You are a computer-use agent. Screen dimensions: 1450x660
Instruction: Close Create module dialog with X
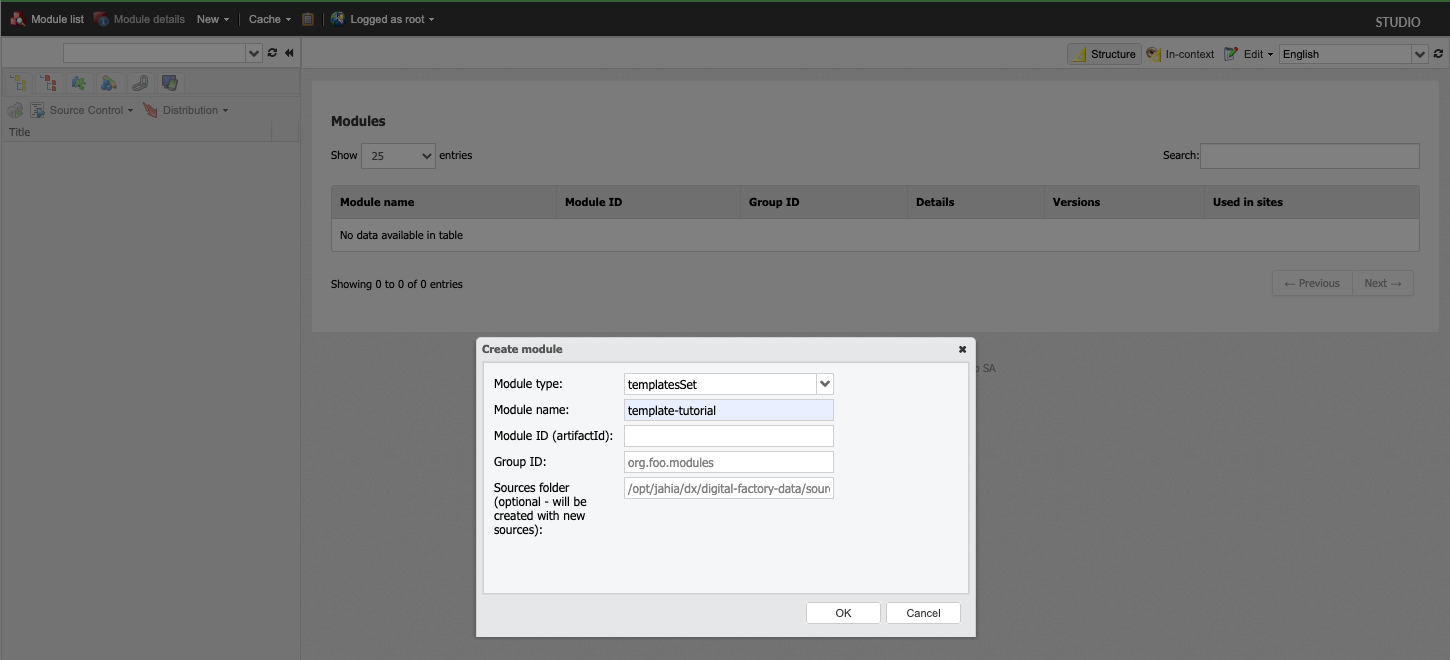click(x=962, y=349)
